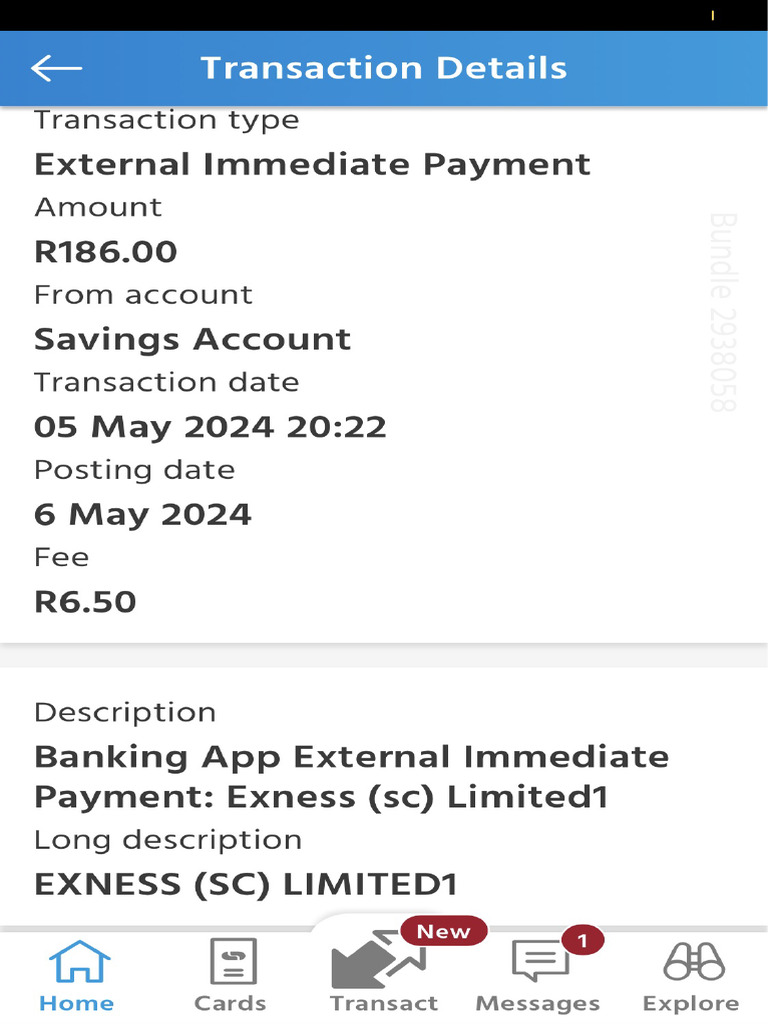This screenshot has height=1024, width=768.
Task: Tap the Explore binoculars icon
Action: (x=693, y=963)
